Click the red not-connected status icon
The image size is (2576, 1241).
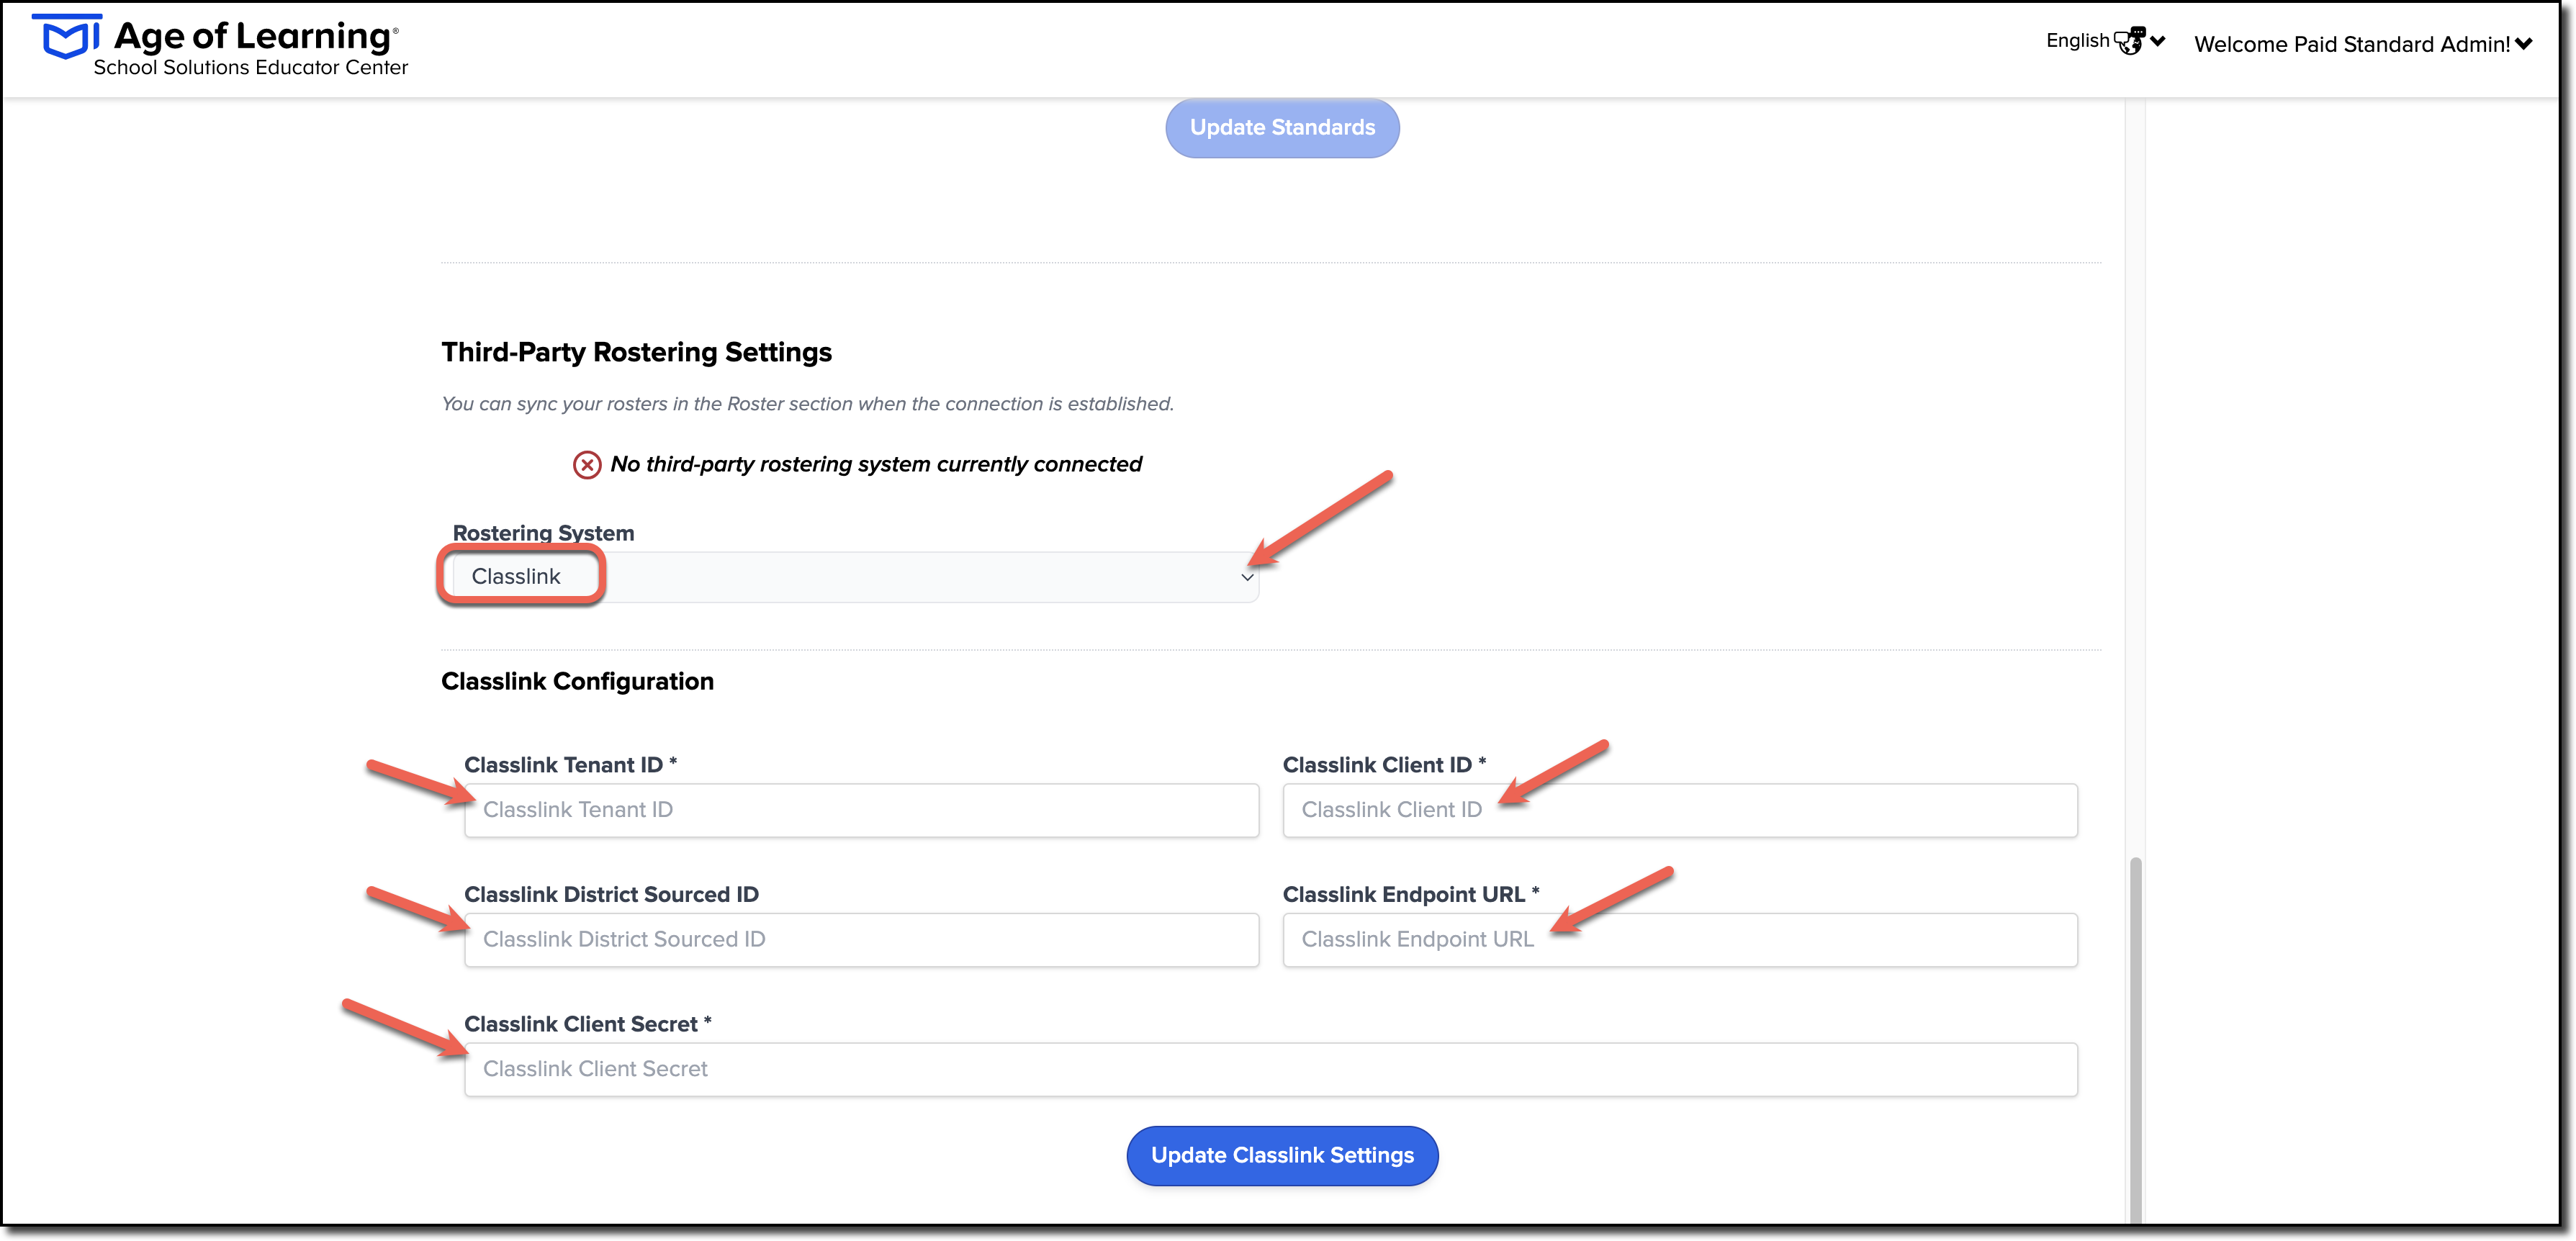pyautogui.click(x=587, y=465)
